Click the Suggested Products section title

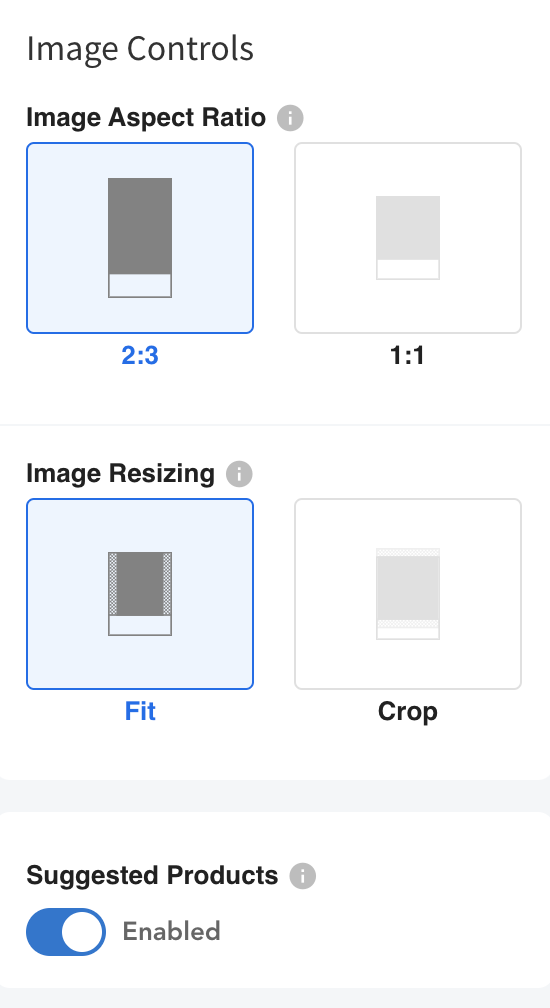152,876
